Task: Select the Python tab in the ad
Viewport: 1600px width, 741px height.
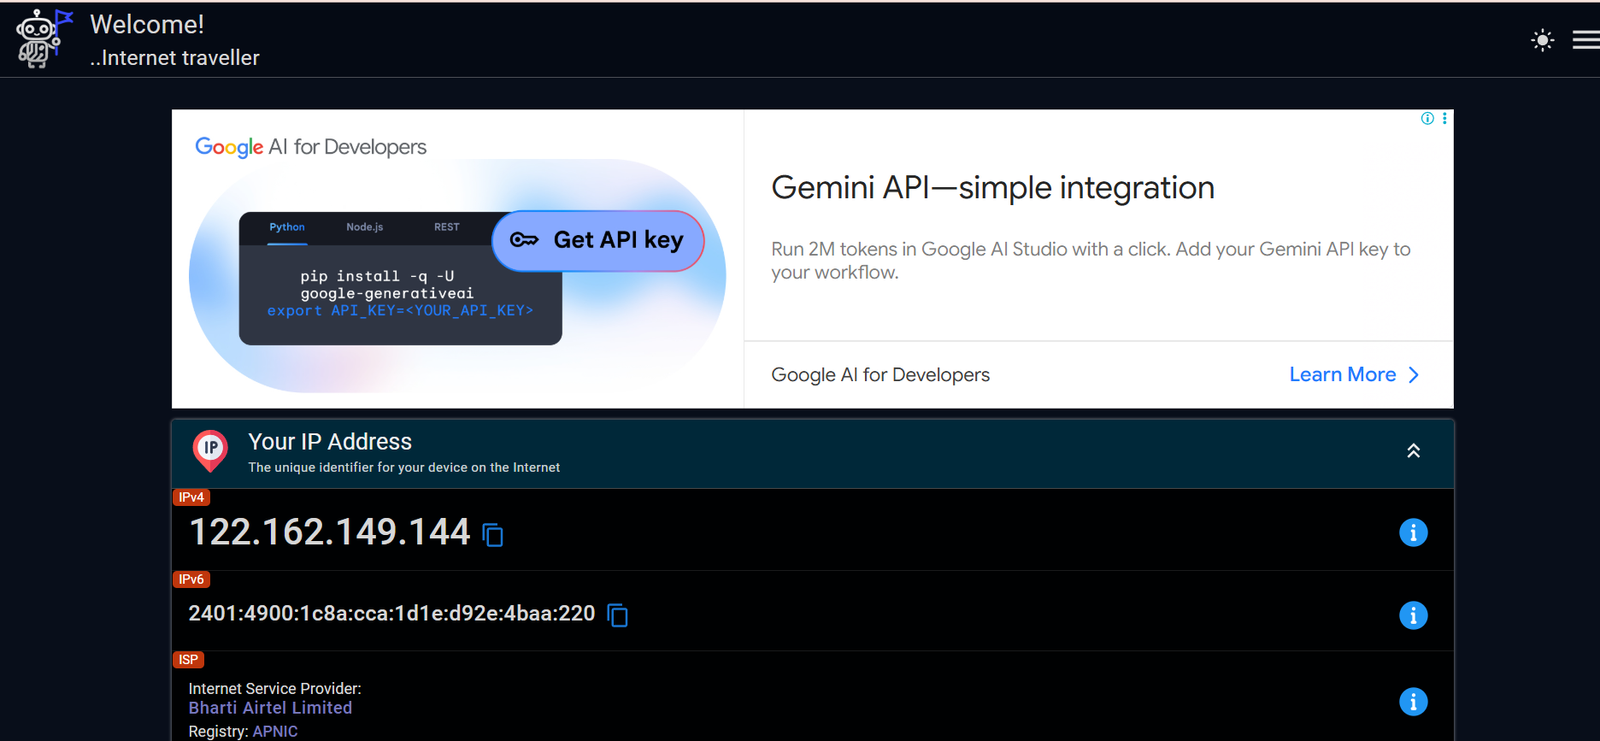Action: pos(287,227)
